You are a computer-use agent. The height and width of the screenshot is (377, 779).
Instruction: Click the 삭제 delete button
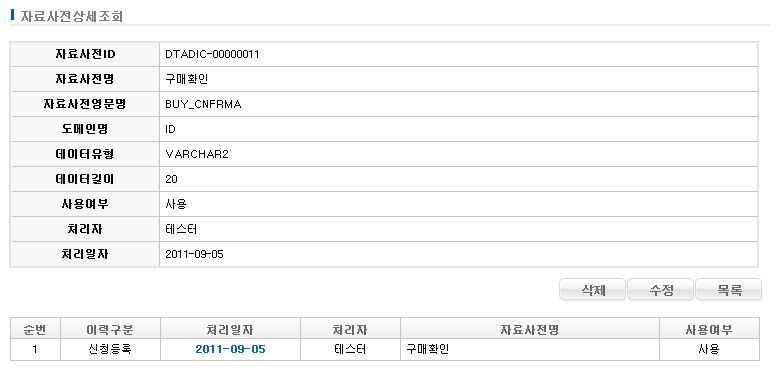coord(592,290)
